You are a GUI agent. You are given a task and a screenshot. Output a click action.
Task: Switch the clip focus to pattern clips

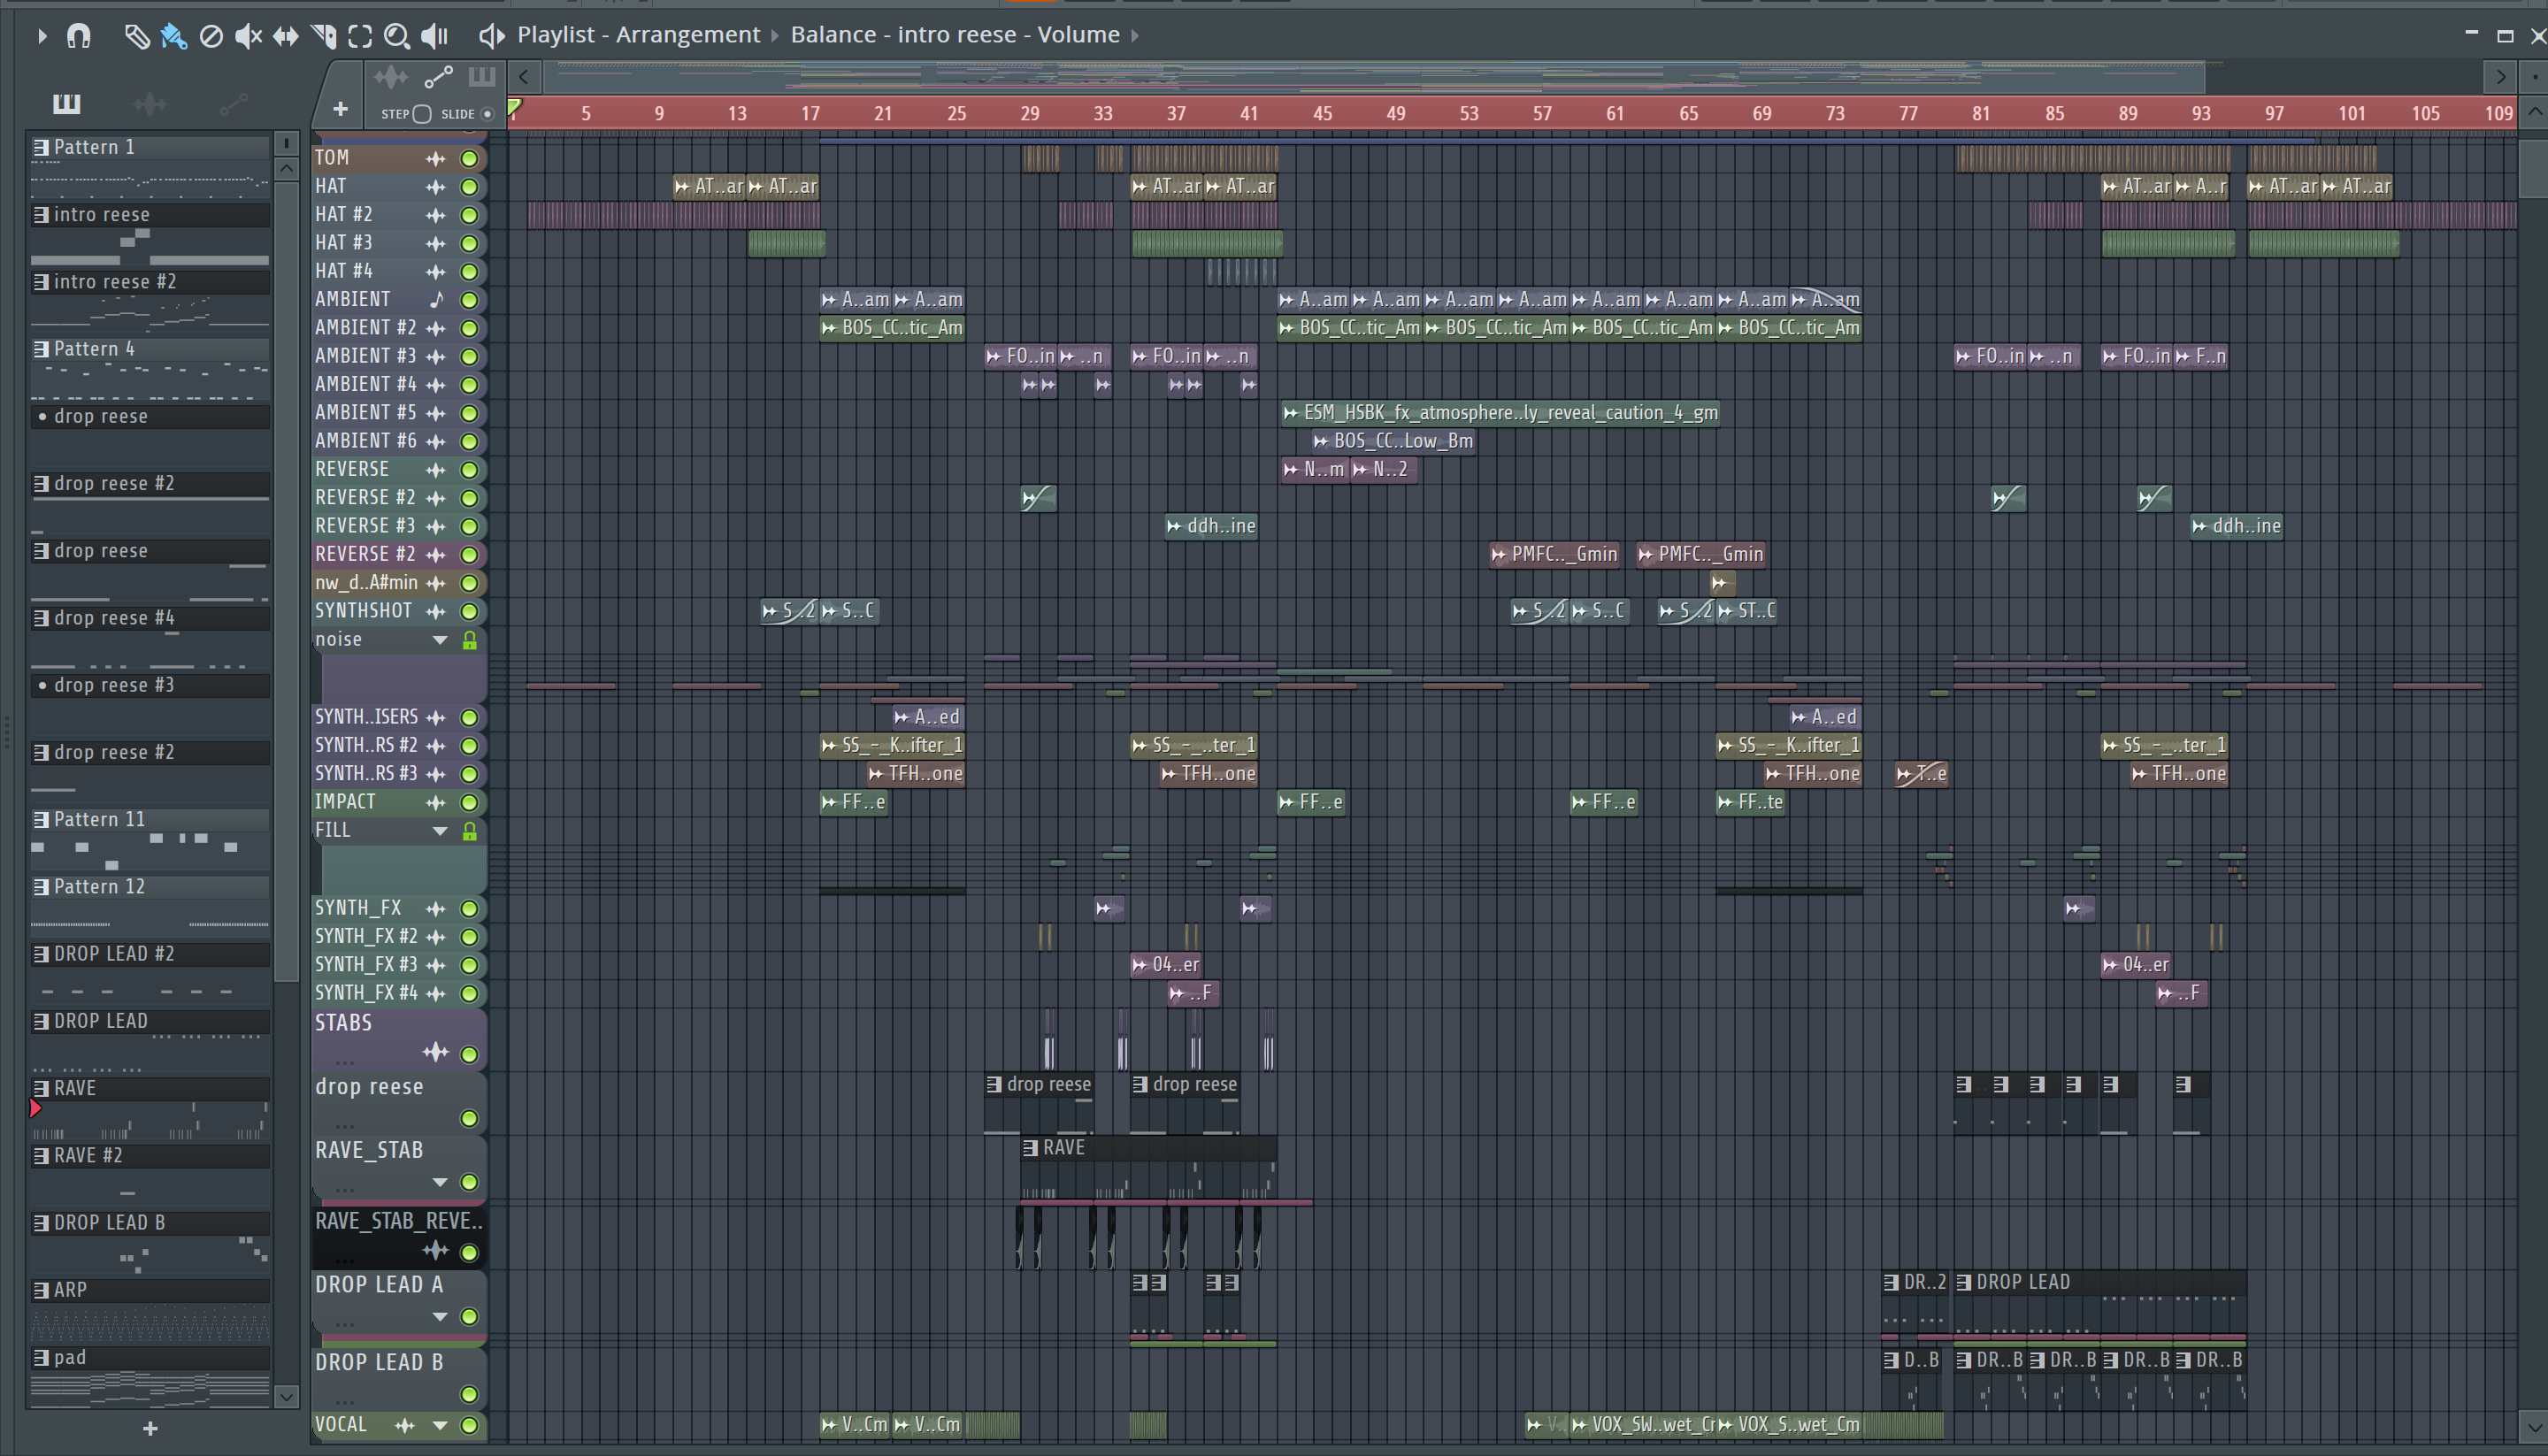(x=482, y=77)
